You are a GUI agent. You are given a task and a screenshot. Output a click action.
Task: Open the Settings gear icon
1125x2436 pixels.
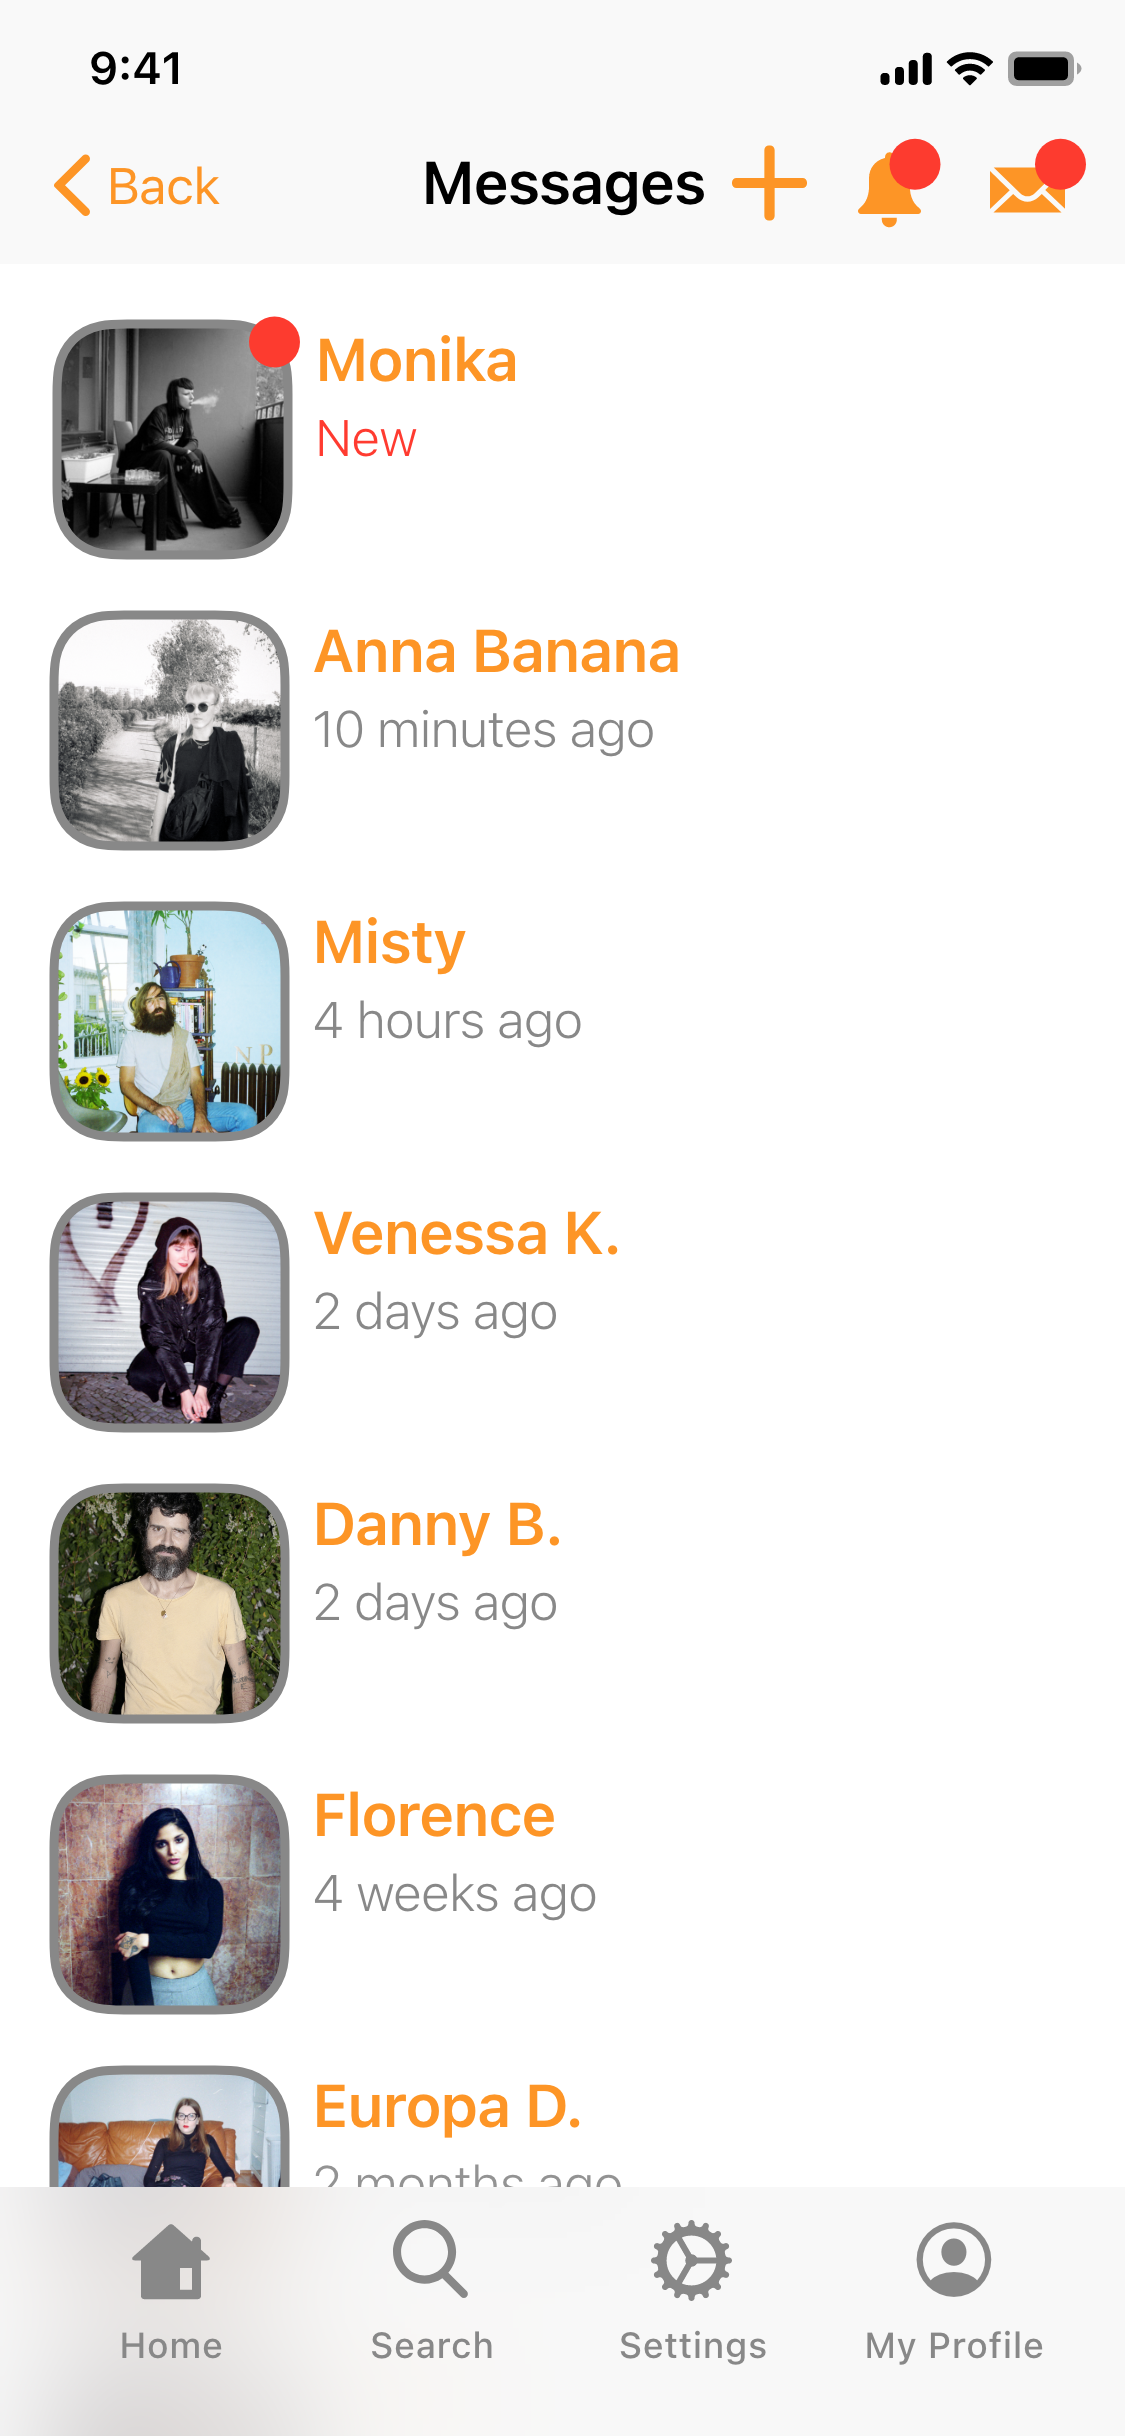(691, 2260)
